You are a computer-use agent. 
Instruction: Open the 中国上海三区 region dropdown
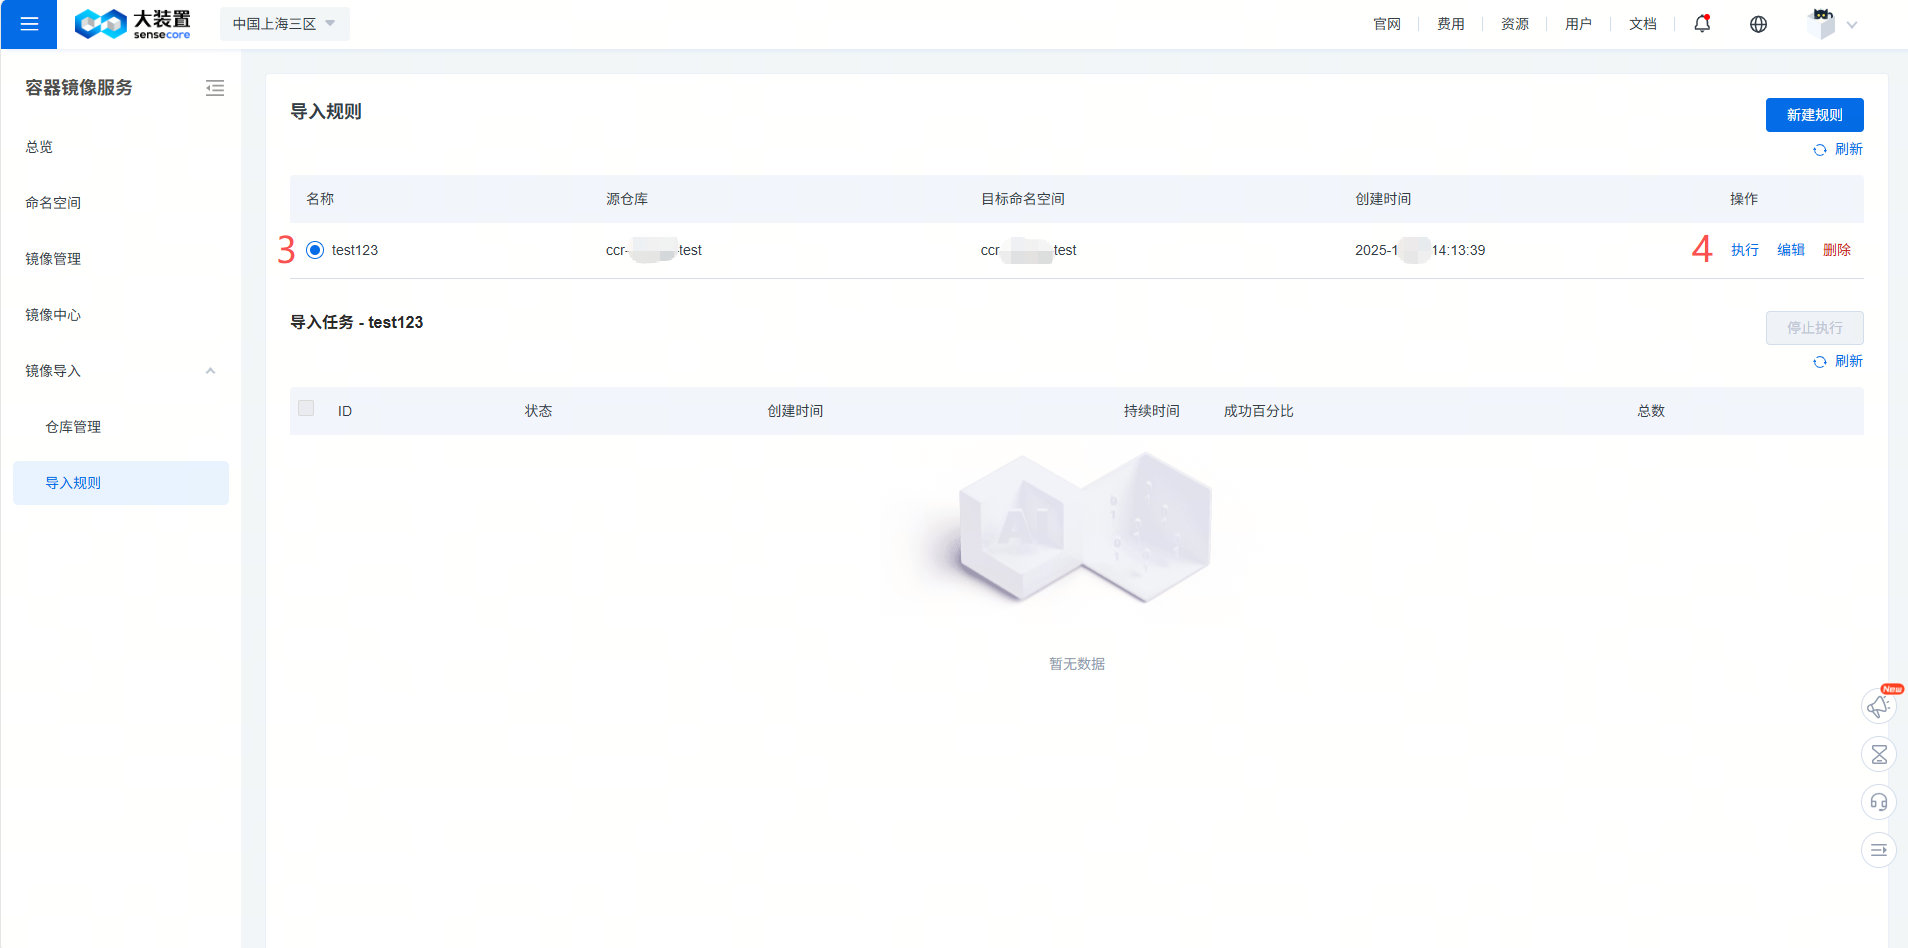(284, 23)
